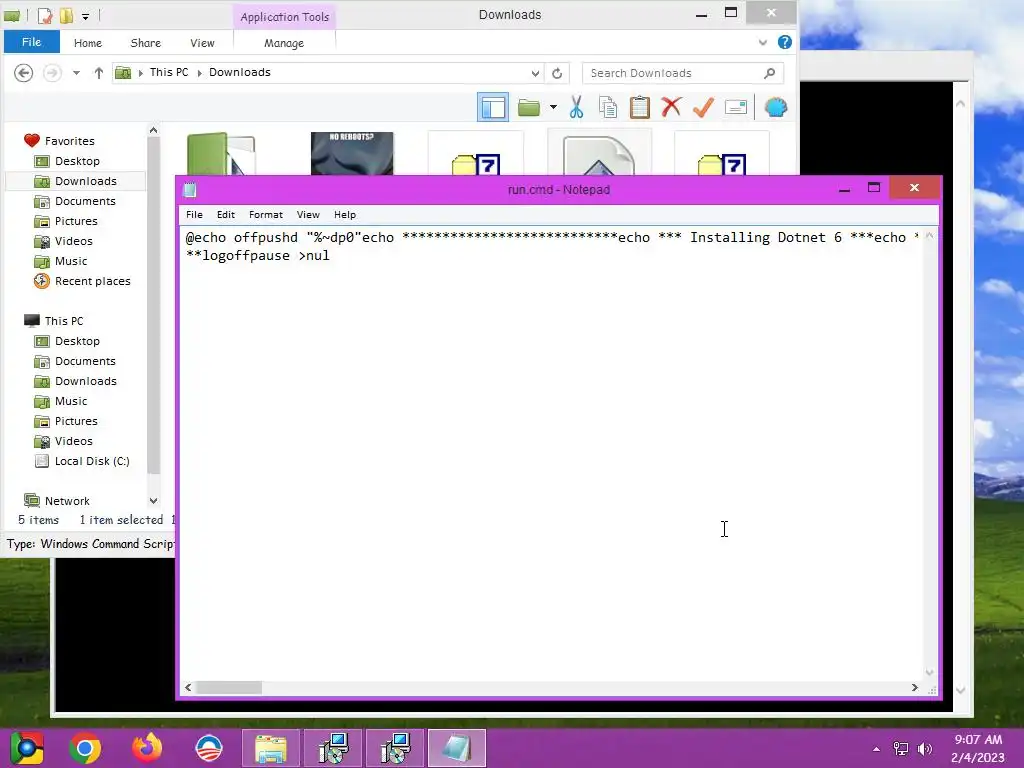Open Chrome from the taskbar

(85, 748)
